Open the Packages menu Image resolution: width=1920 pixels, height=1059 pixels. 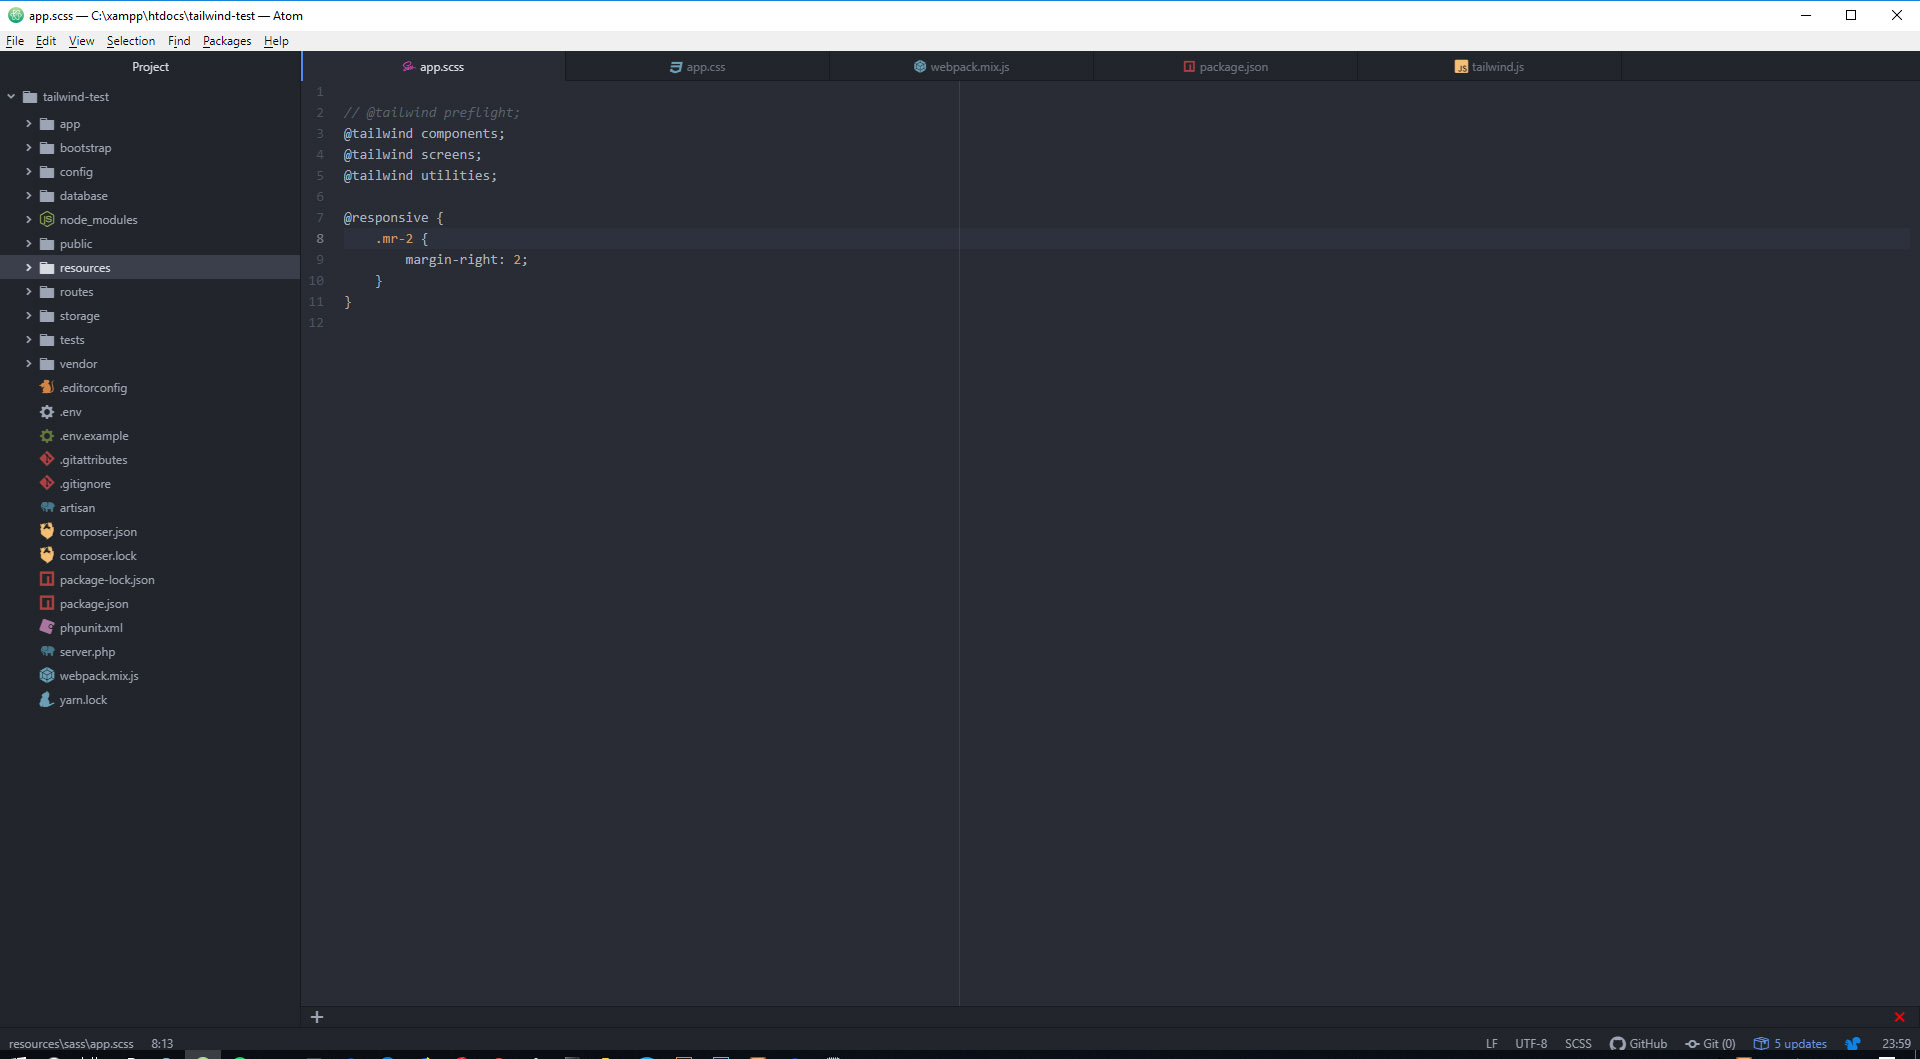tap(226, 41)
